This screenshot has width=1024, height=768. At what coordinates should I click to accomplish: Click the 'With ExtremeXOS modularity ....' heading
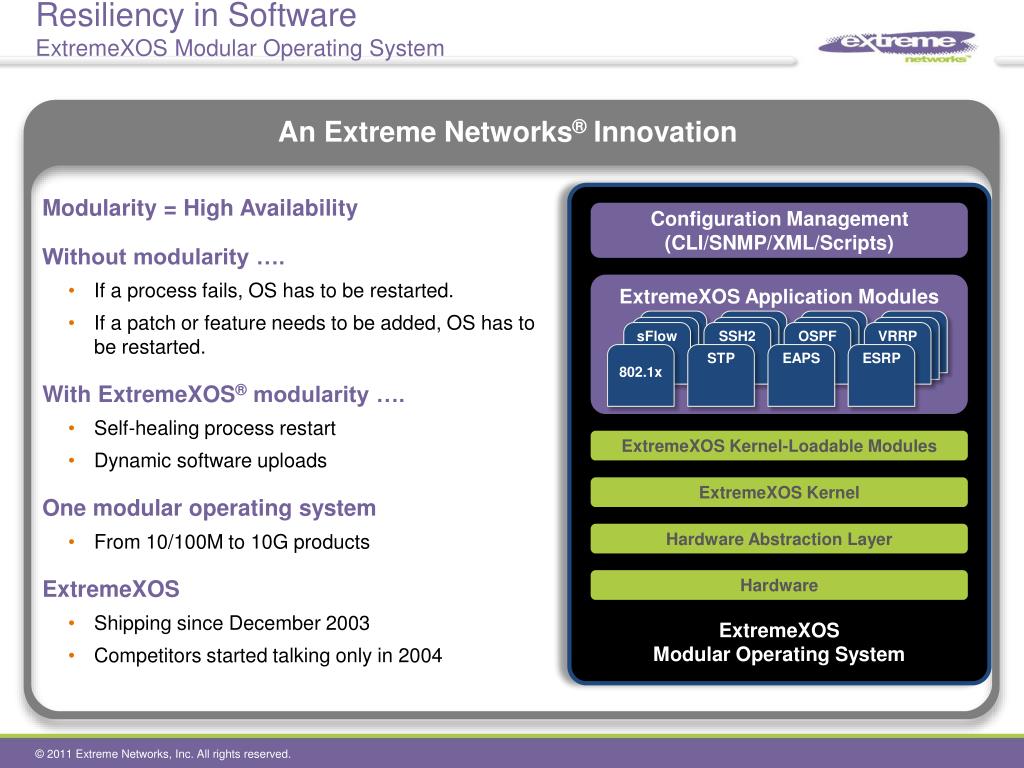coord(223,394)
